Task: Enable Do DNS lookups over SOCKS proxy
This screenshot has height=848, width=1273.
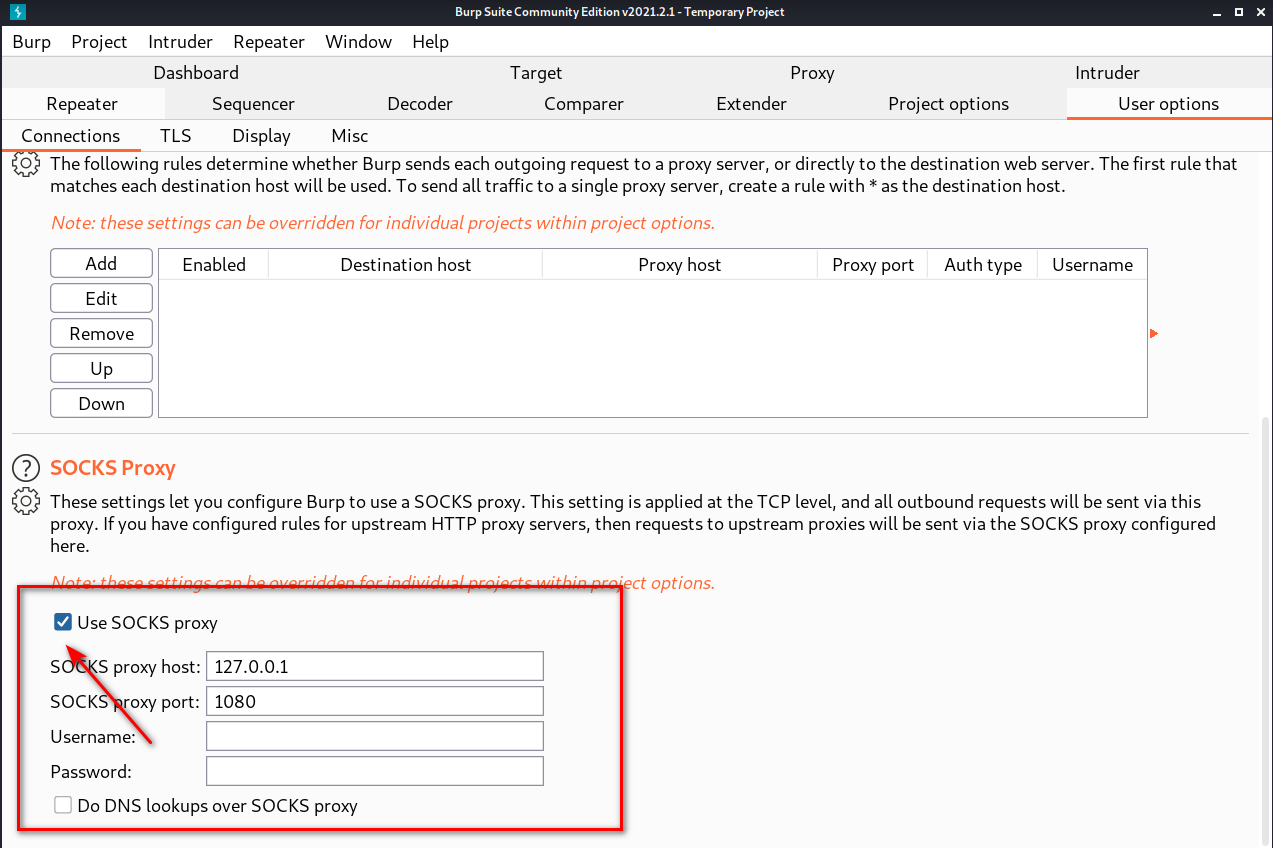Action: (x=64, y=805)
